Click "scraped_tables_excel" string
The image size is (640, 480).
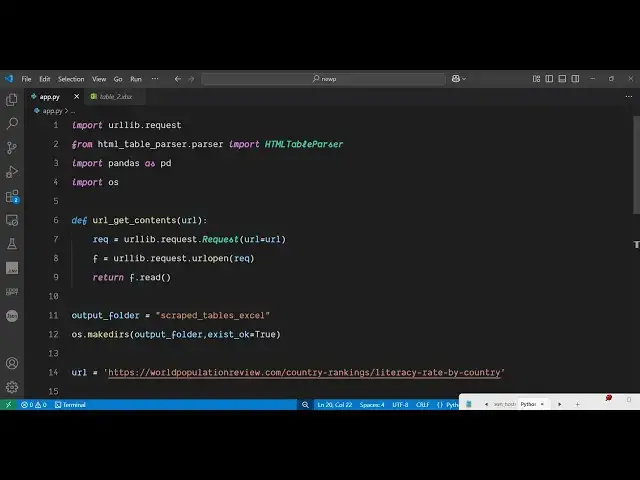coord(212,315)
